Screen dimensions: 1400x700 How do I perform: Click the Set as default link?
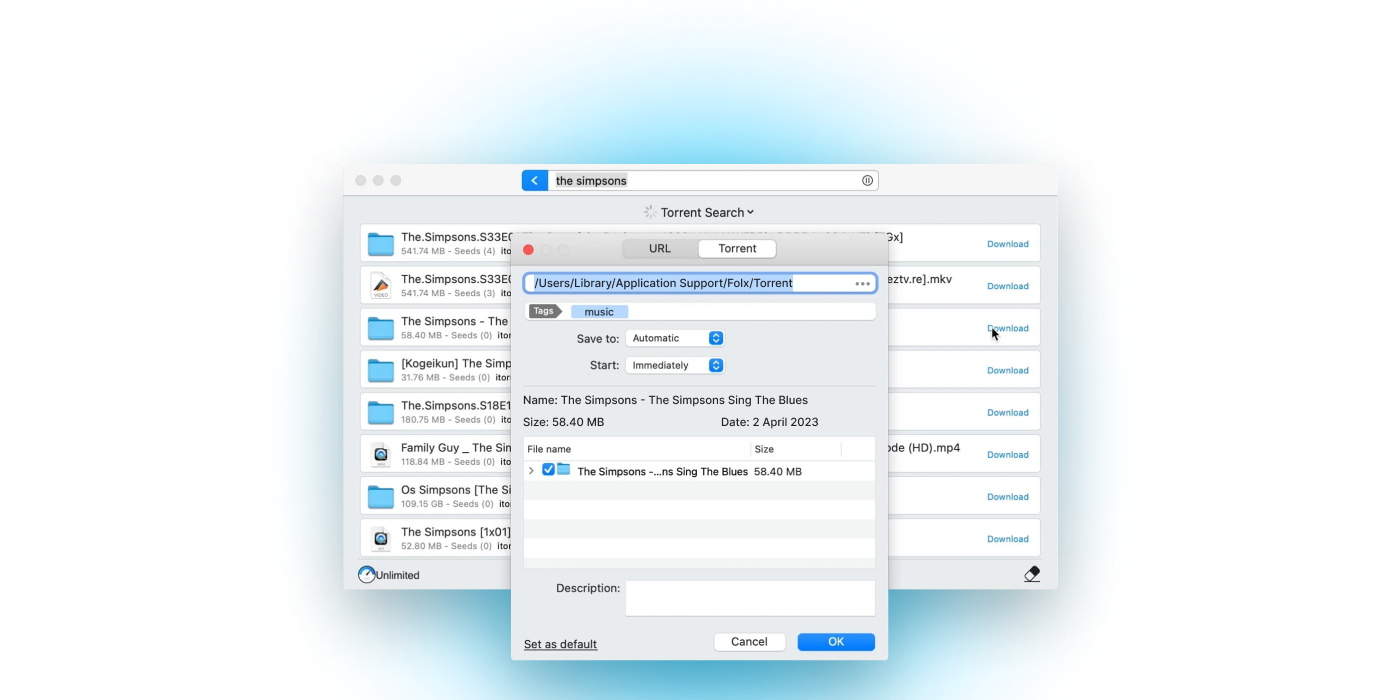(x=560, y=644)
